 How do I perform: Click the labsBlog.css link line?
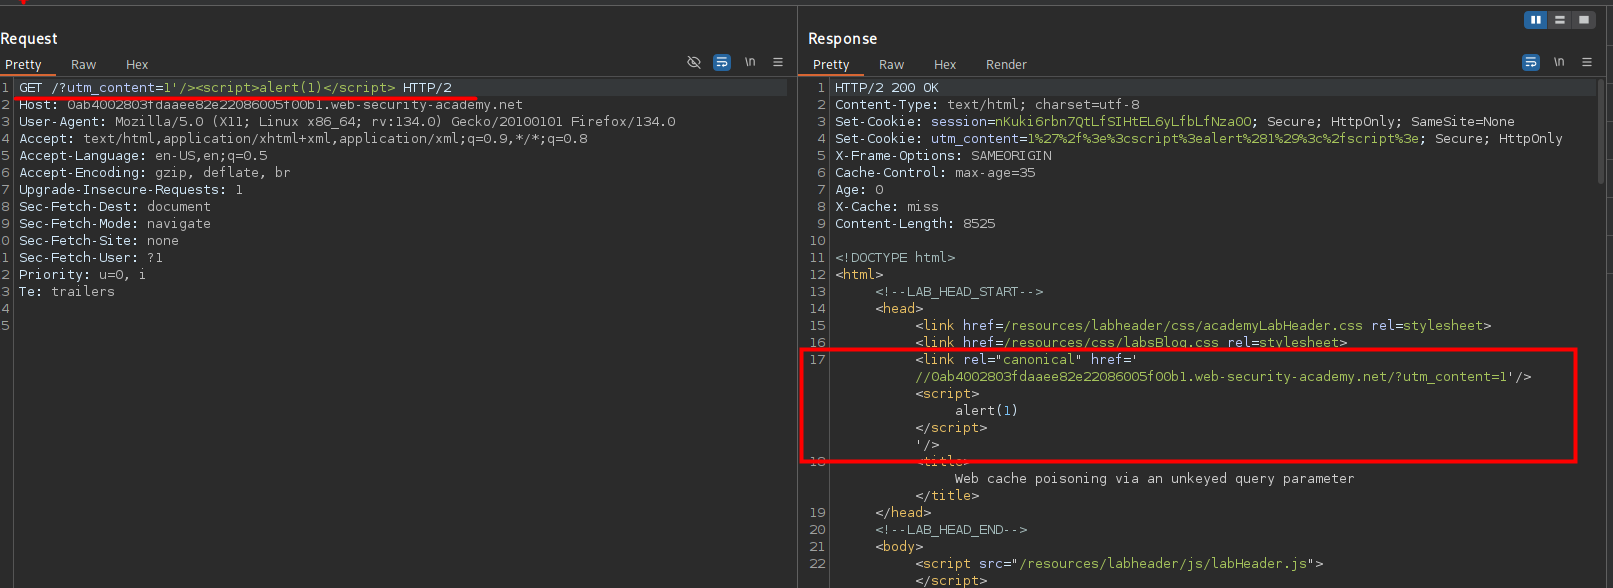pos(1131,343)
